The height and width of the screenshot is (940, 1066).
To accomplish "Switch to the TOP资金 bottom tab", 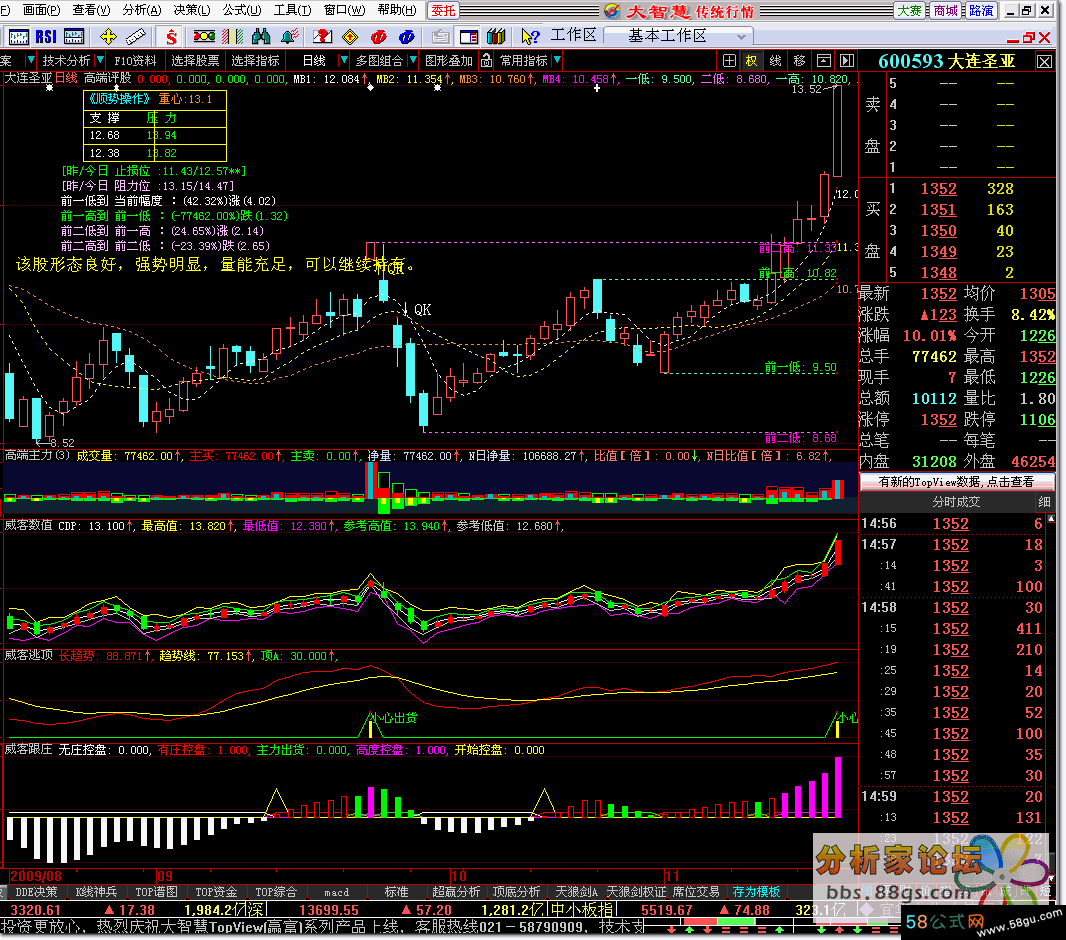I will tap(216, 892).
